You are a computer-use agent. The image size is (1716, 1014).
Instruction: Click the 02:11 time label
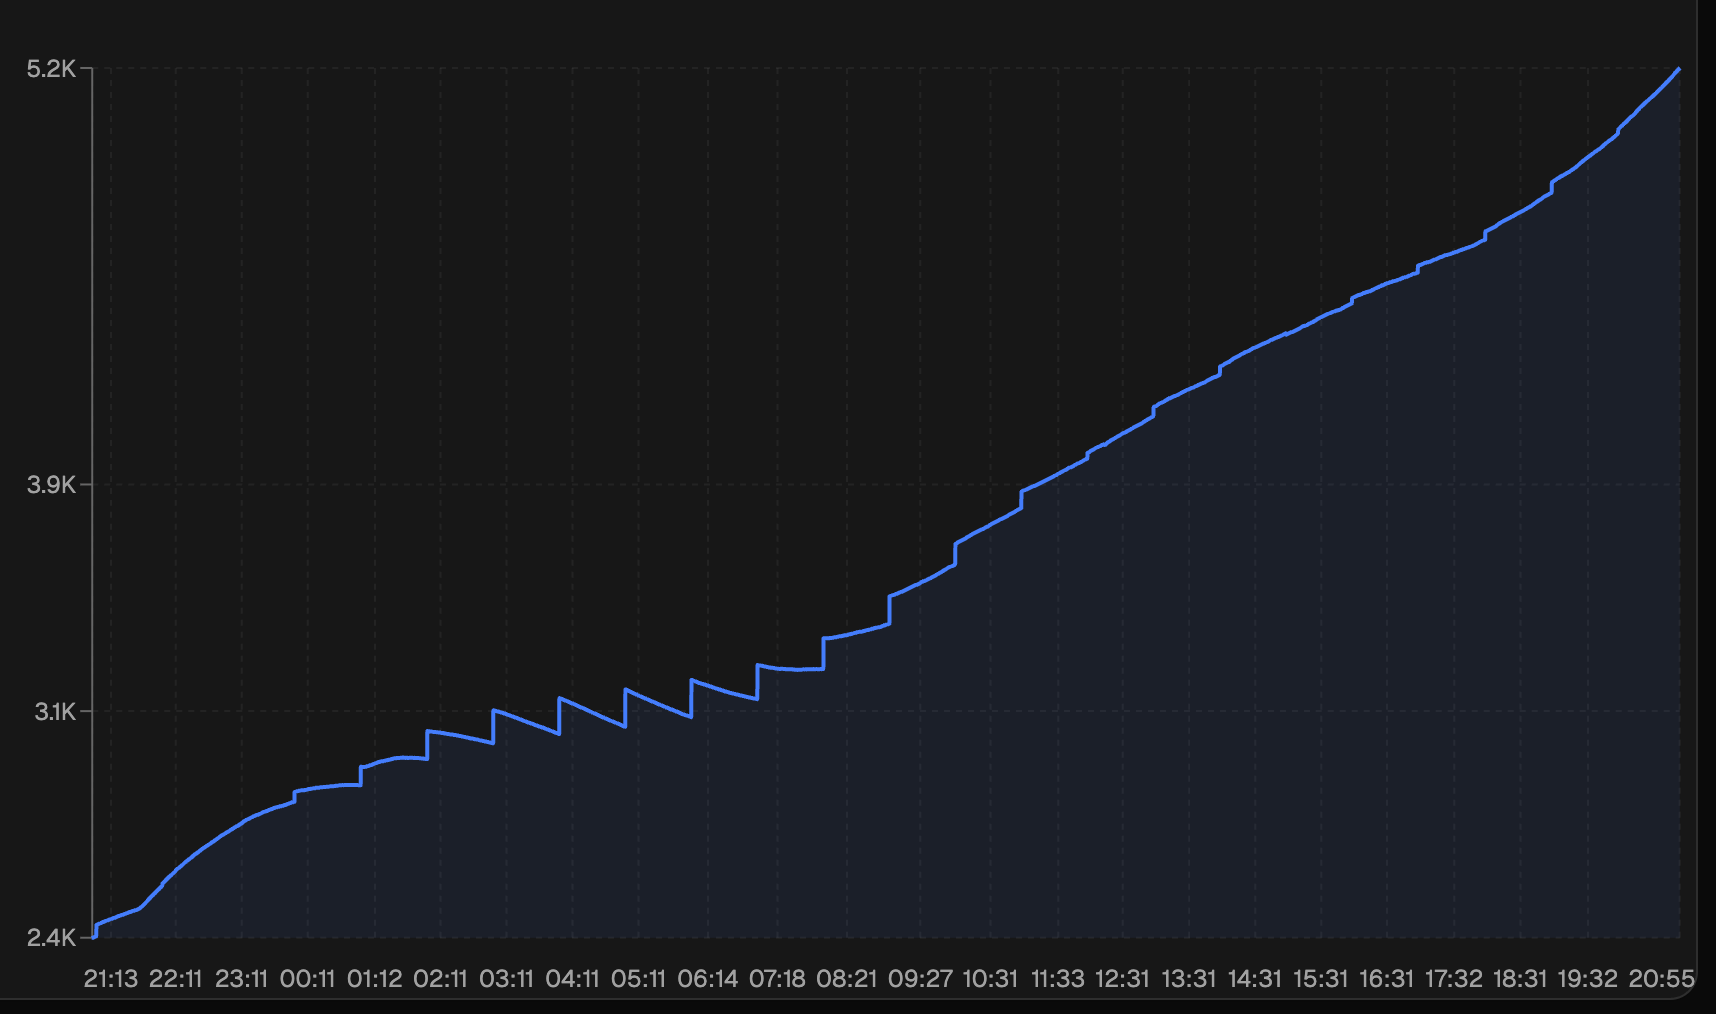click(x=441, y=979)
